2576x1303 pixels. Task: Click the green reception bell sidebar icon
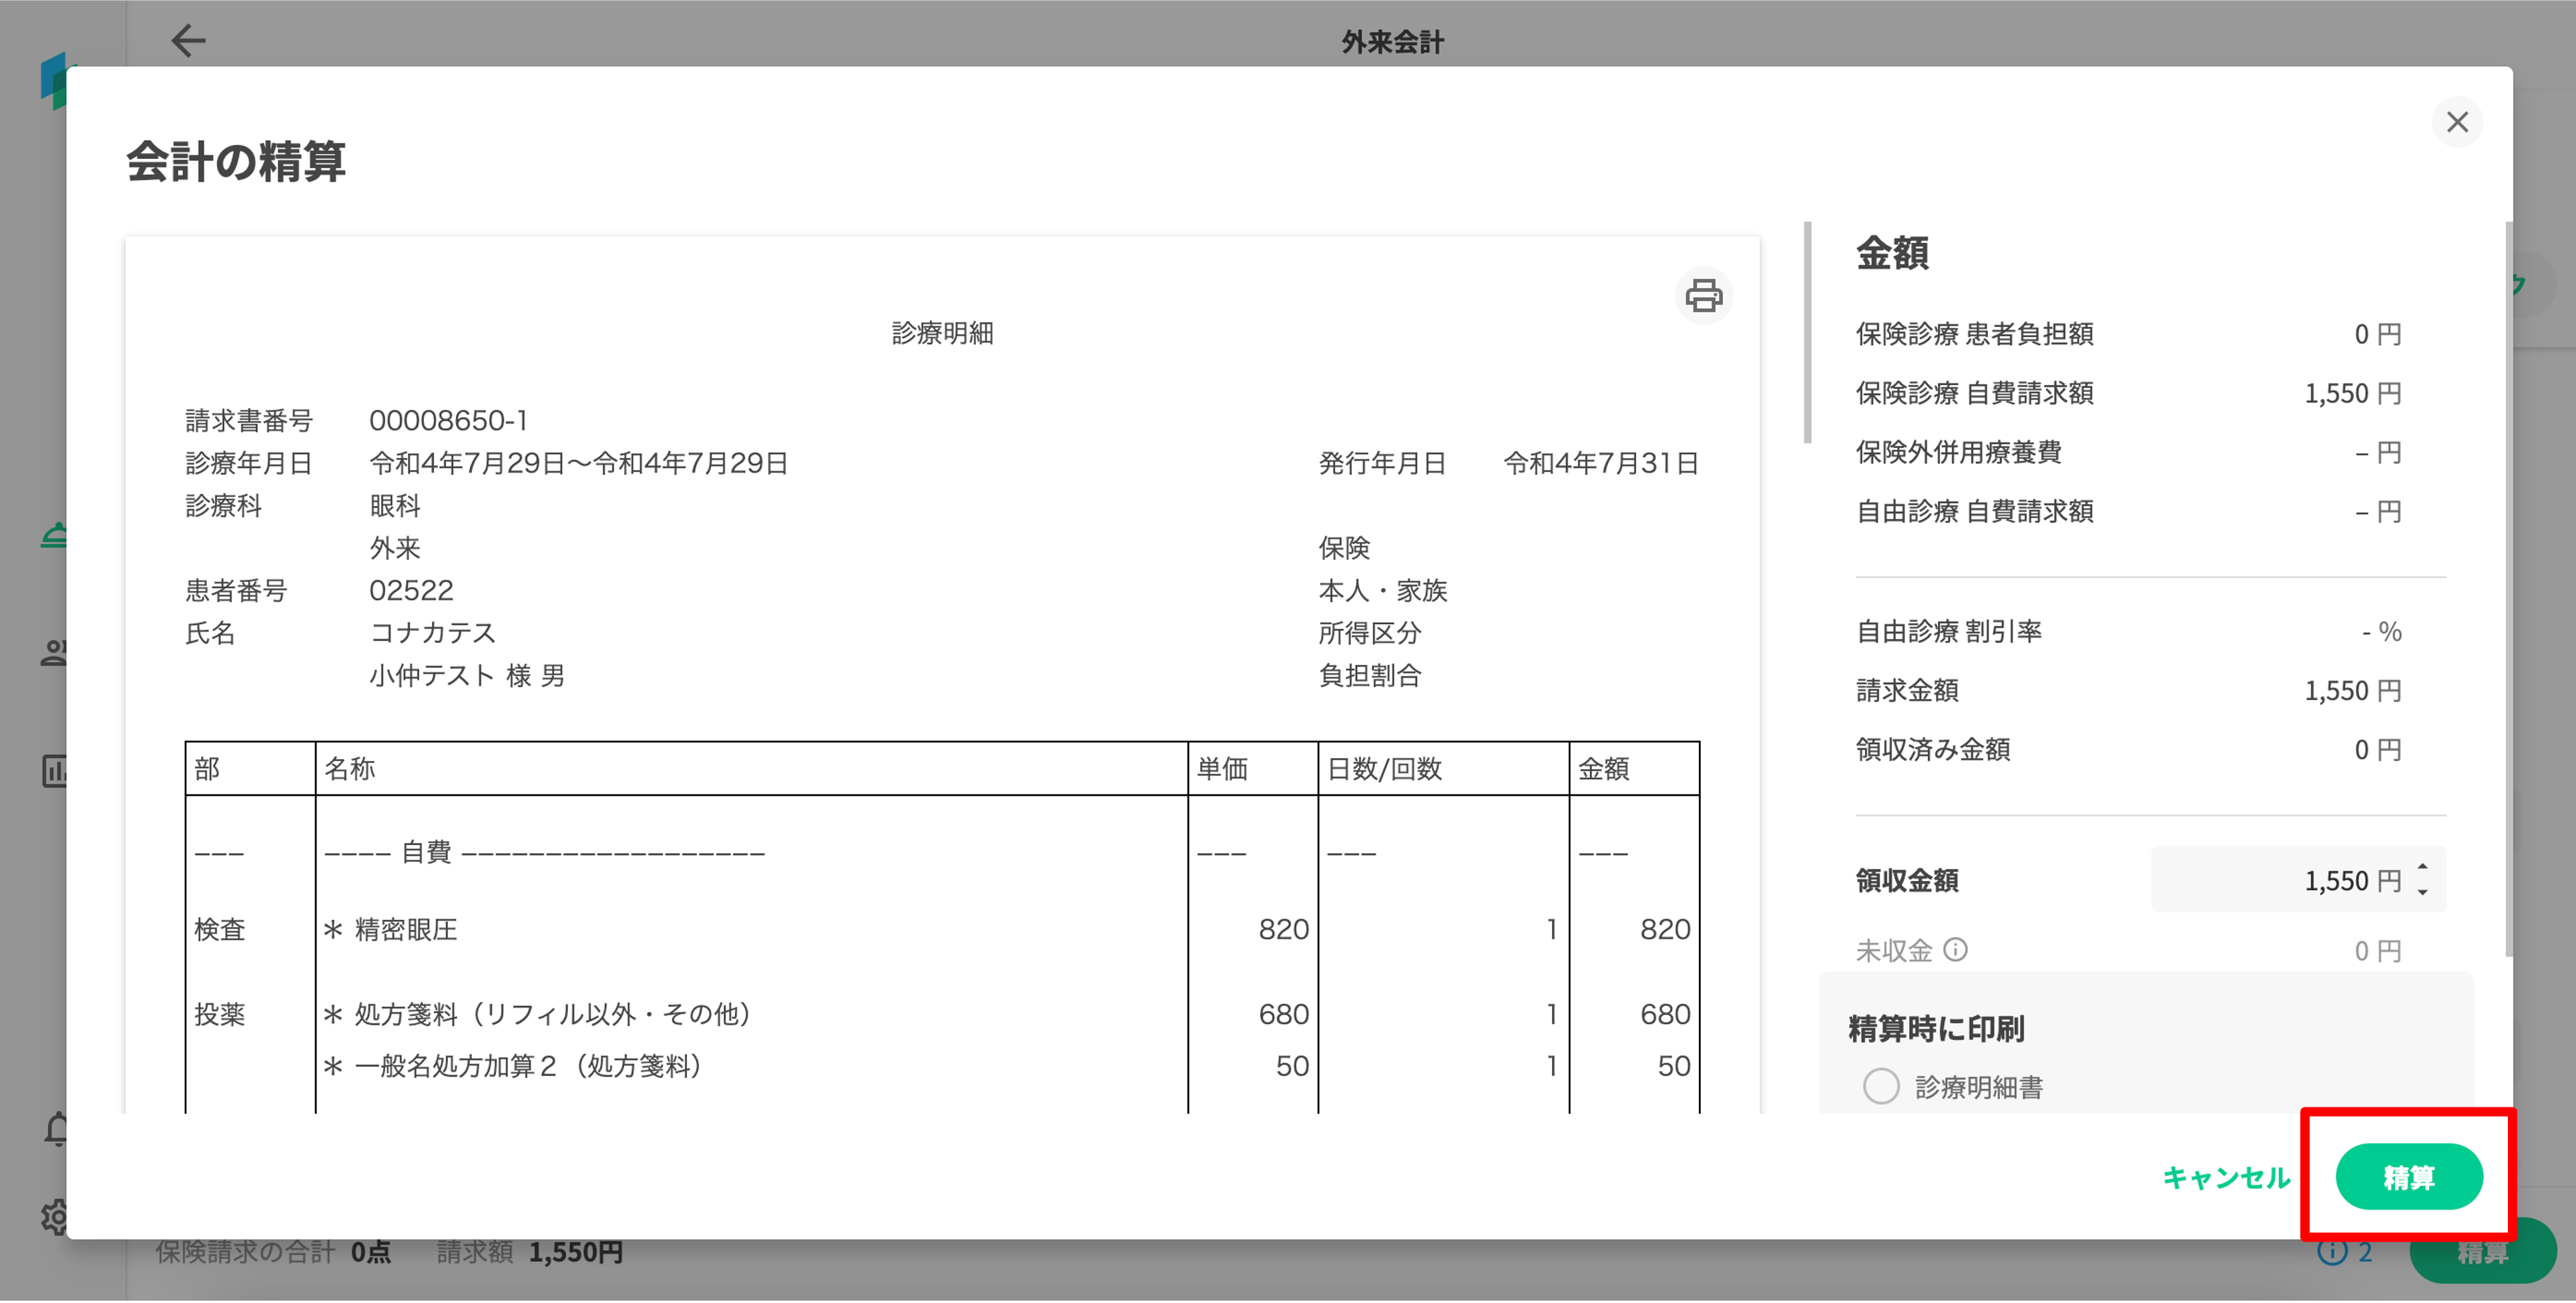[54, 535]
